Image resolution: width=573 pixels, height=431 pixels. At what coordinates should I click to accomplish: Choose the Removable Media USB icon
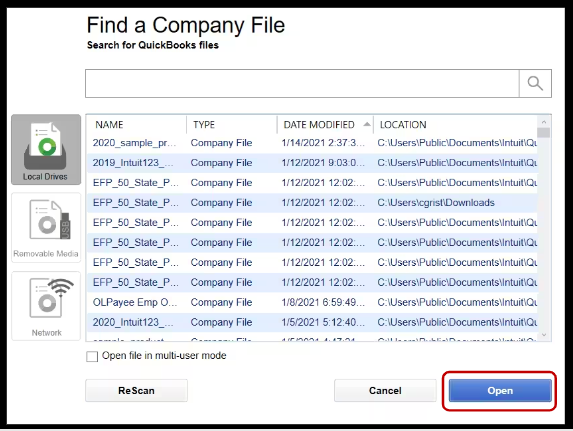46,227
